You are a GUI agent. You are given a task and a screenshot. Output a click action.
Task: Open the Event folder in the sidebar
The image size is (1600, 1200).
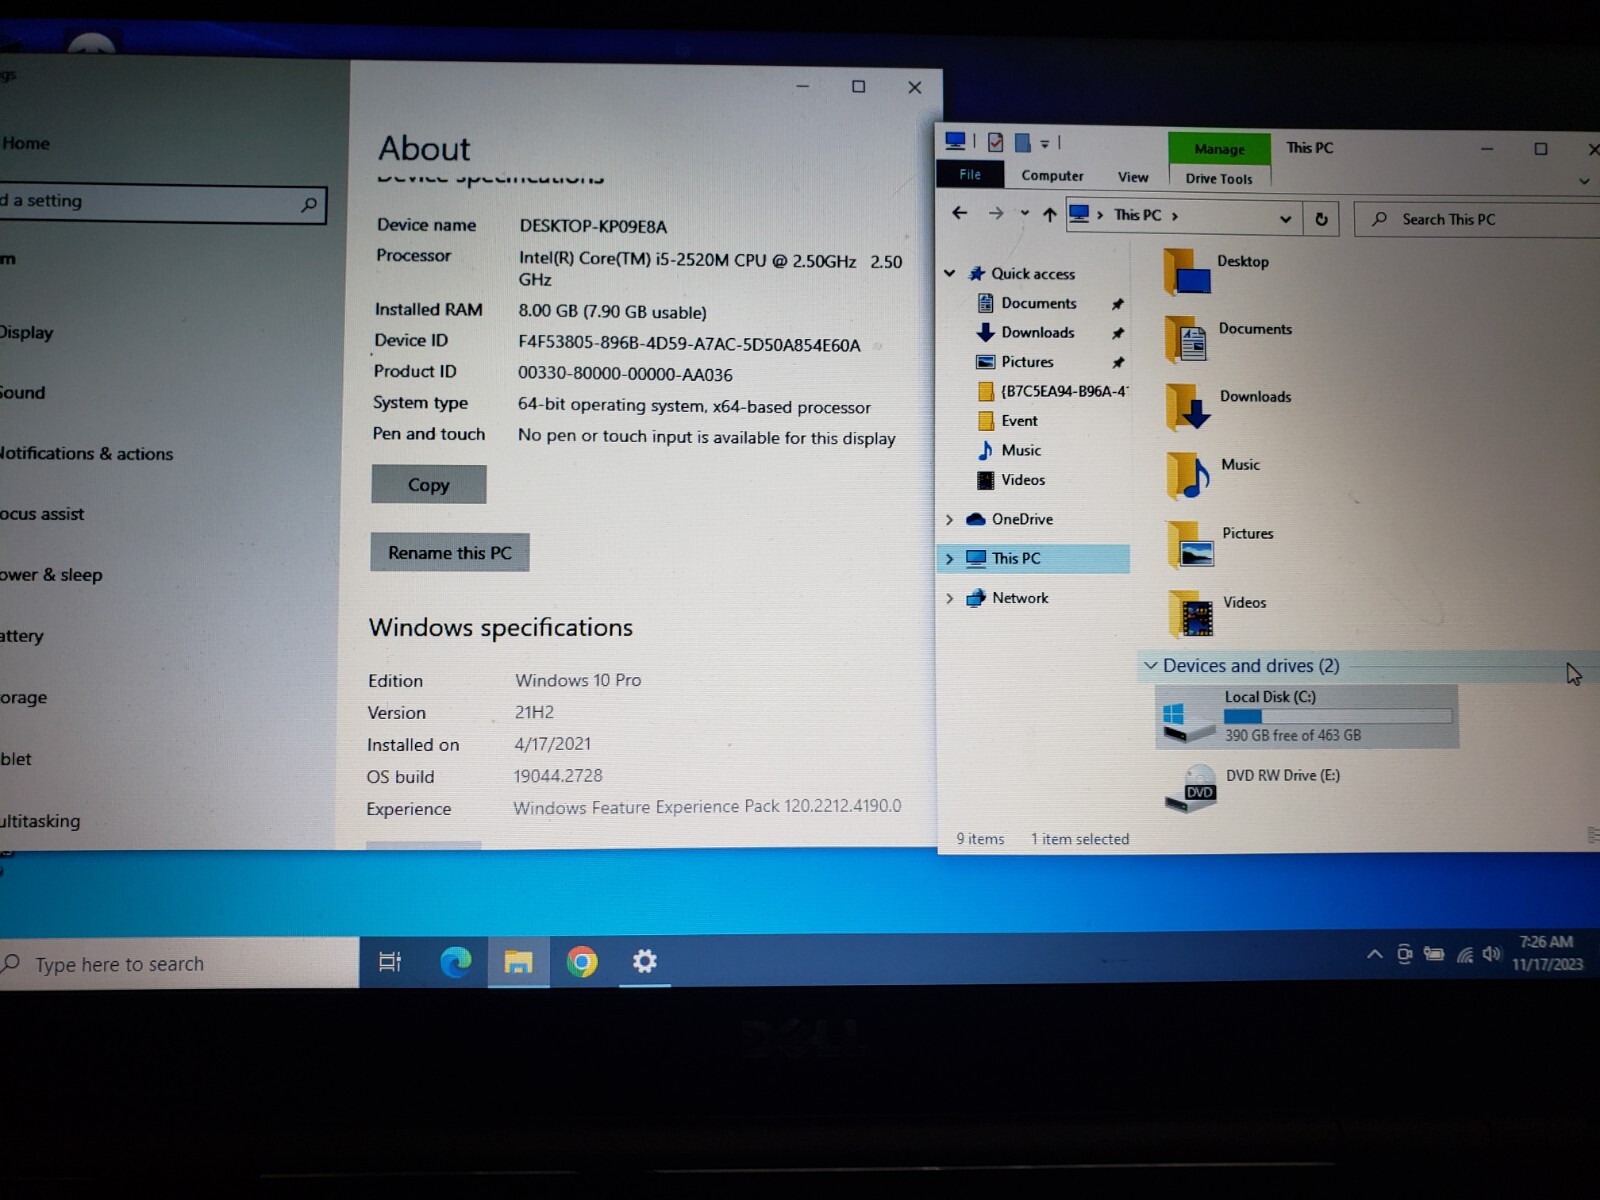[x=1018, y=420]
